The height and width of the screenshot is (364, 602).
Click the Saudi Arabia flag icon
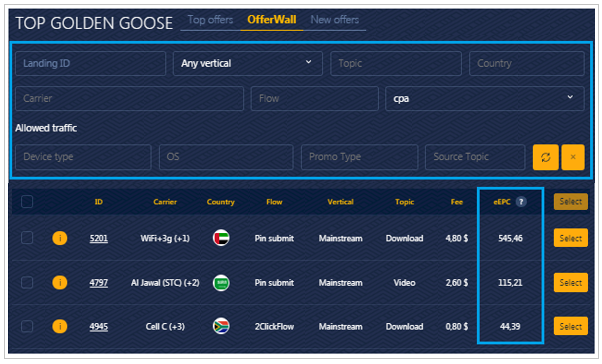tap(221, 283)
